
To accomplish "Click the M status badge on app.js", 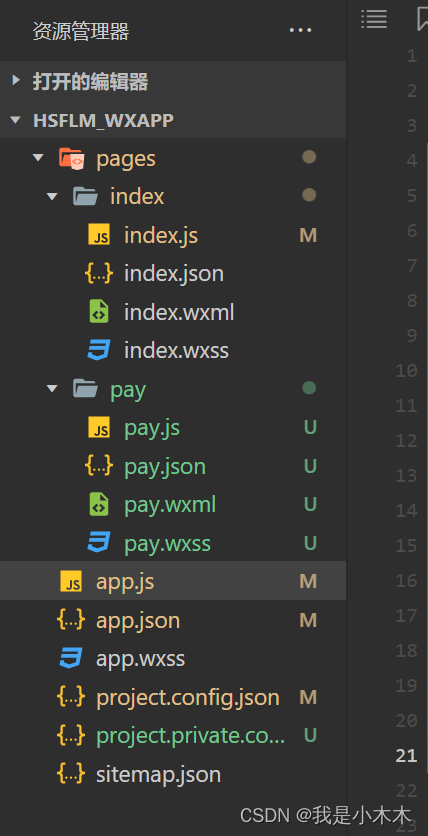I will click(308, 581).
